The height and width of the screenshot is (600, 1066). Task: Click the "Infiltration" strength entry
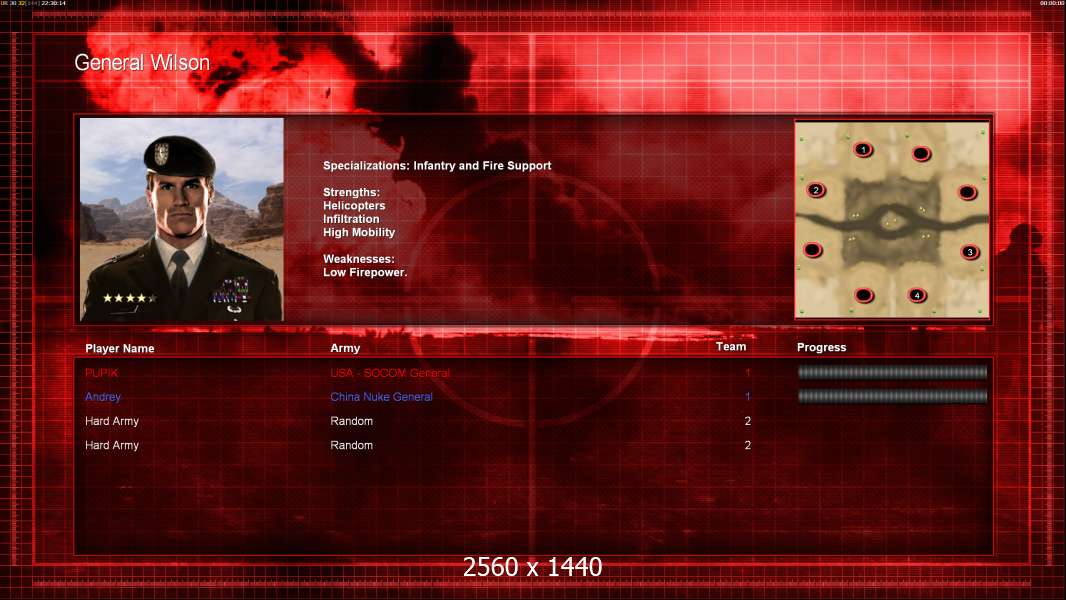[x=351, y=219]
